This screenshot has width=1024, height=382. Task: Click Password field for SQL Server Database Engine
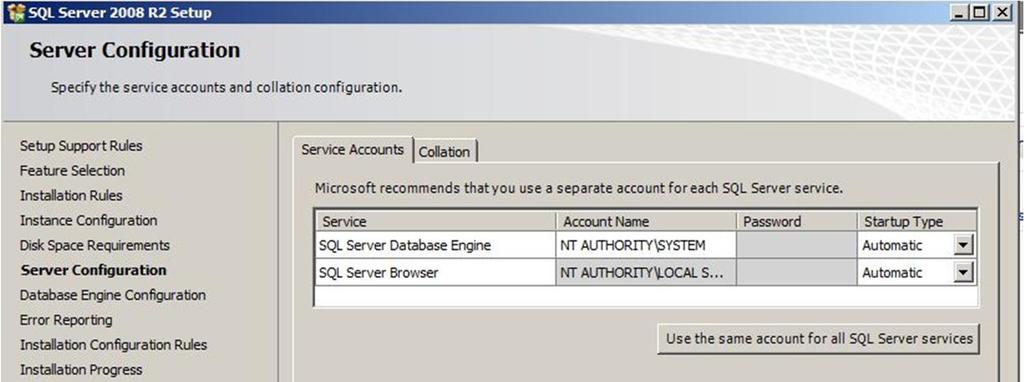[796, 246]
